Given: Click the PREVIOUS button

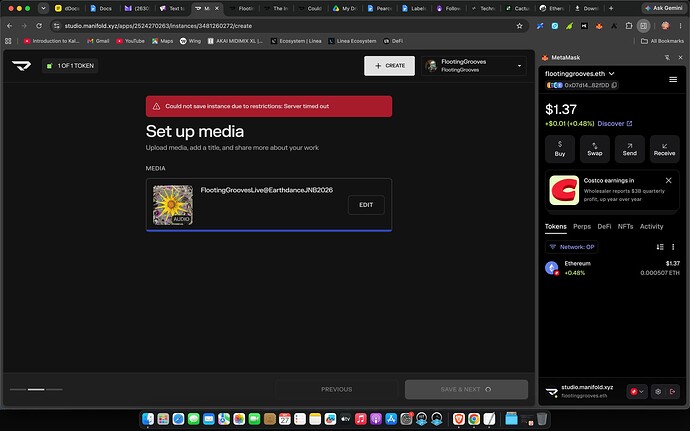Looking at the screenshot, I should 337,389.
